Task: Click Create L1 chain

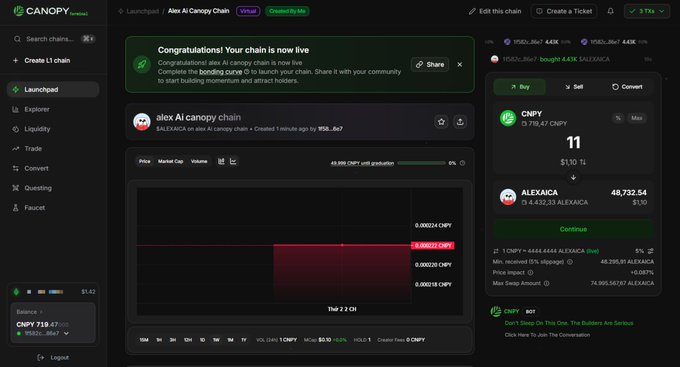Action: (42, 60)
